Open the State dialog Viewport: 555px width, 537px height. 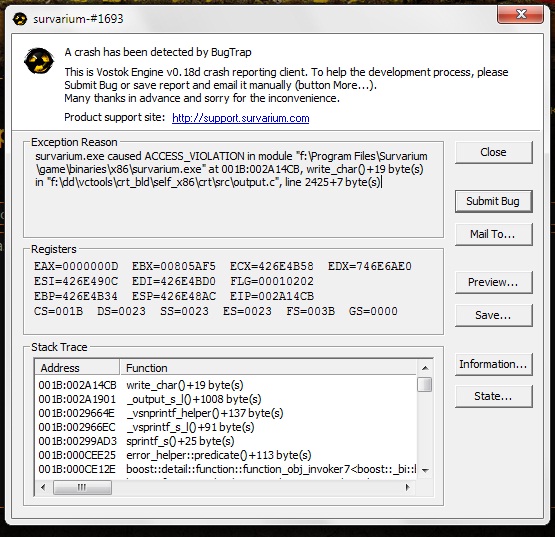click(x=493, y=396)
